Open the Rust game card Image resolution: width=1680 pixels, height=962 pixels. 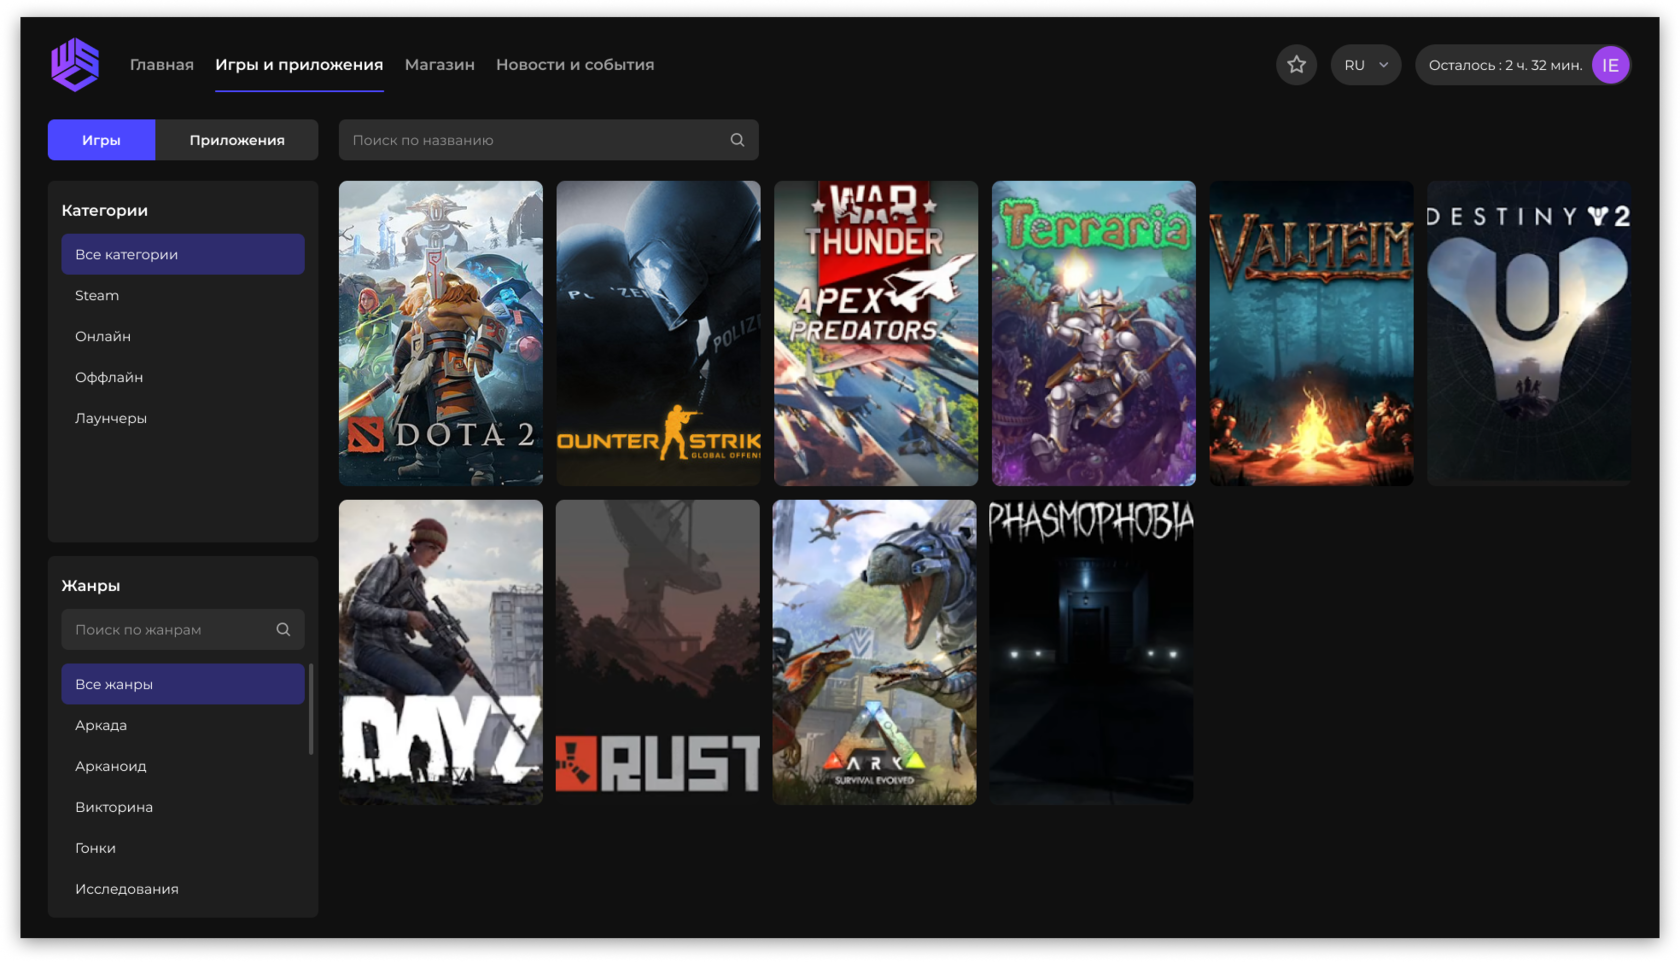coord(658,652)
